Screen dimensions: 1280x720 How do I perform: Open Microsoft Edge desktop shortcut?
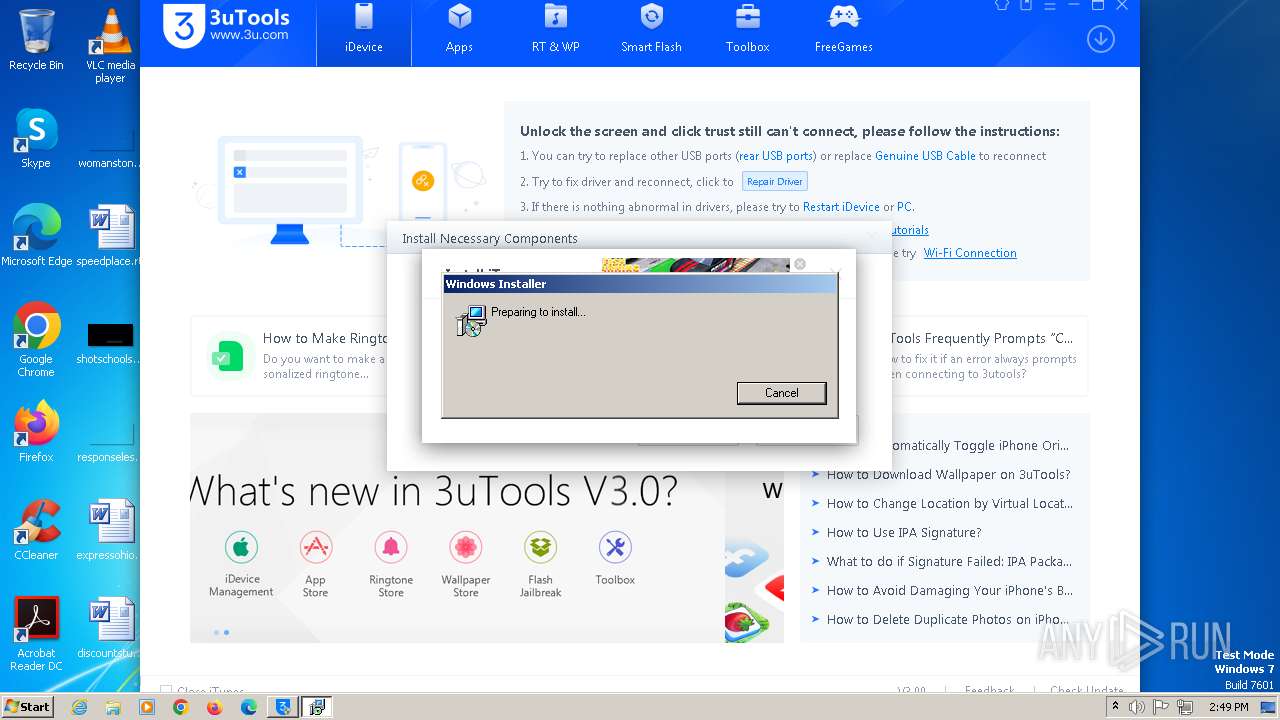pyautogui.click(x=36, y=236)
